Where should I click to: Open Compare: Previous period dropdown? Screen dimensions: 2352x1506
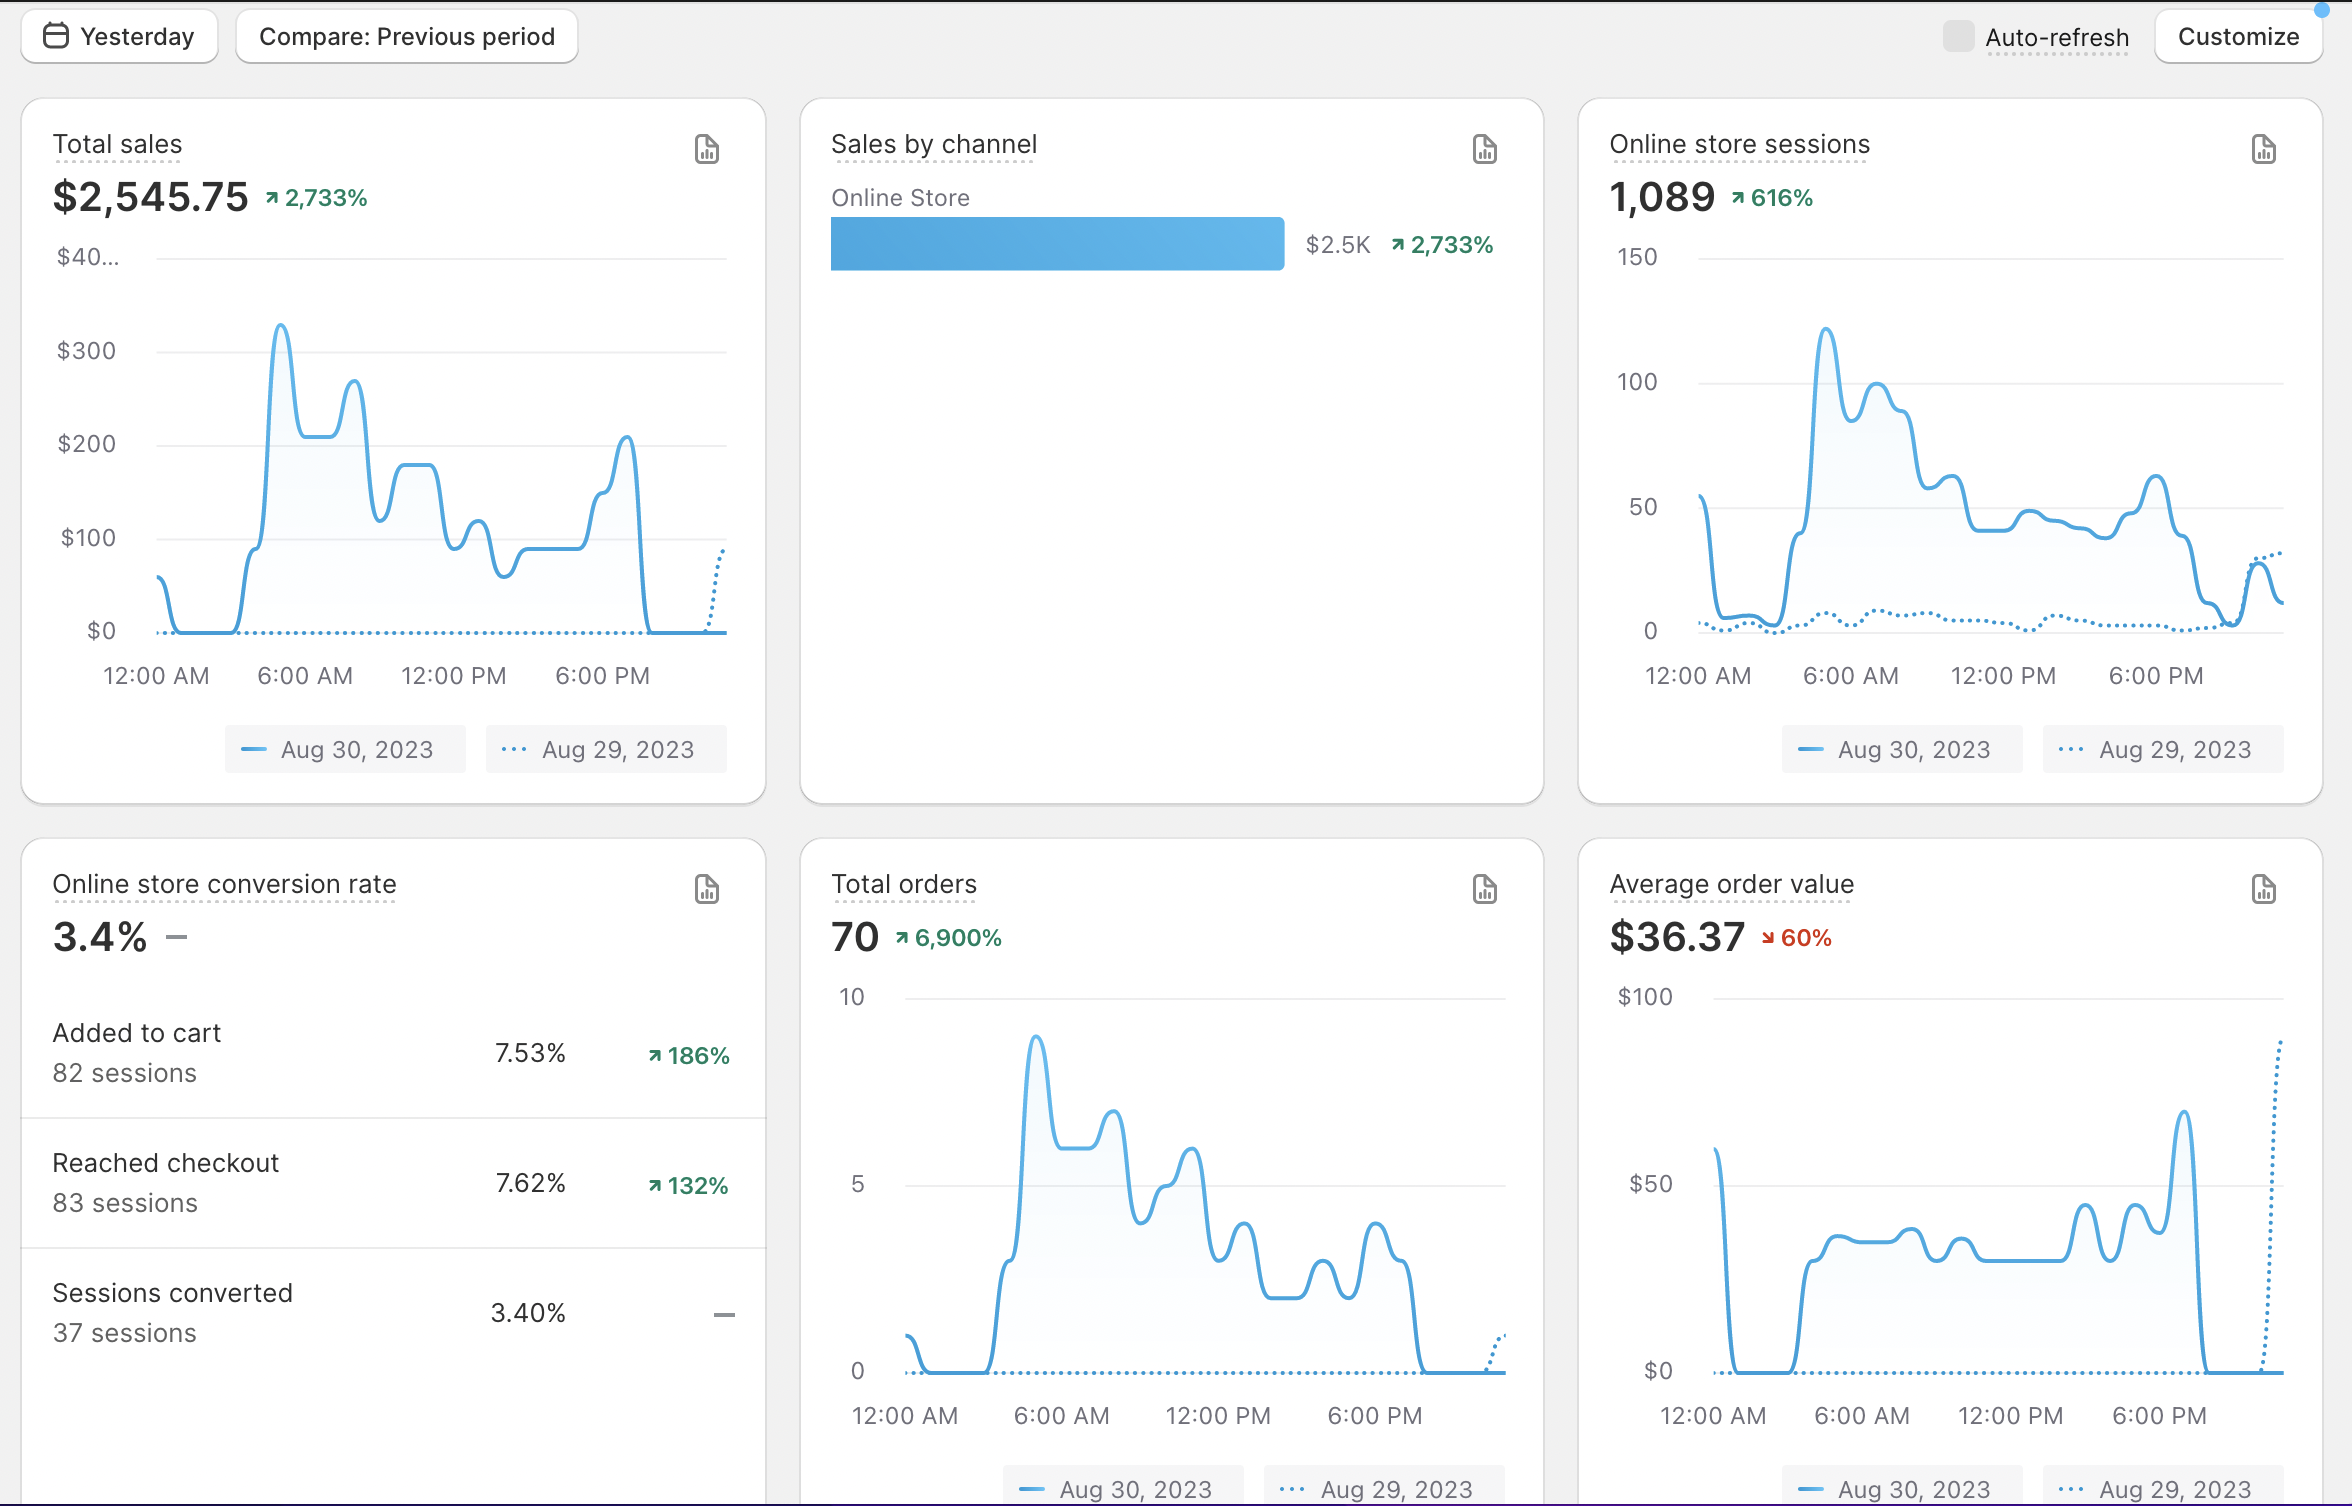(406, 37)
